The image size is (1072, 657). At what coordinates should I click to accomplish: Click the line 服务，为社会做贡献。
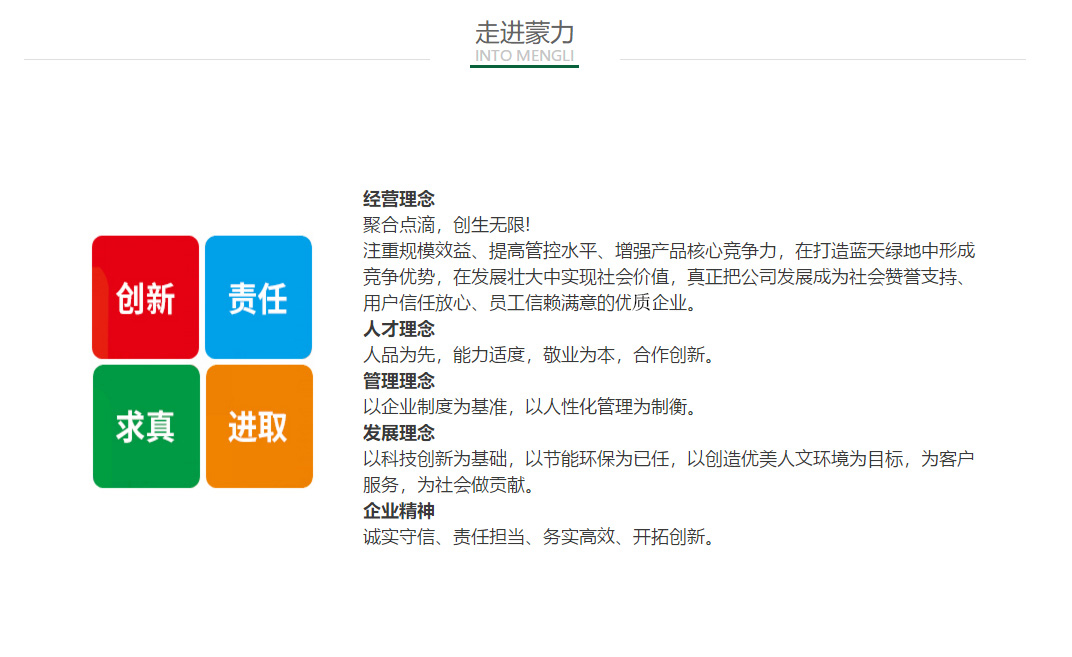(x=449, y=485)
